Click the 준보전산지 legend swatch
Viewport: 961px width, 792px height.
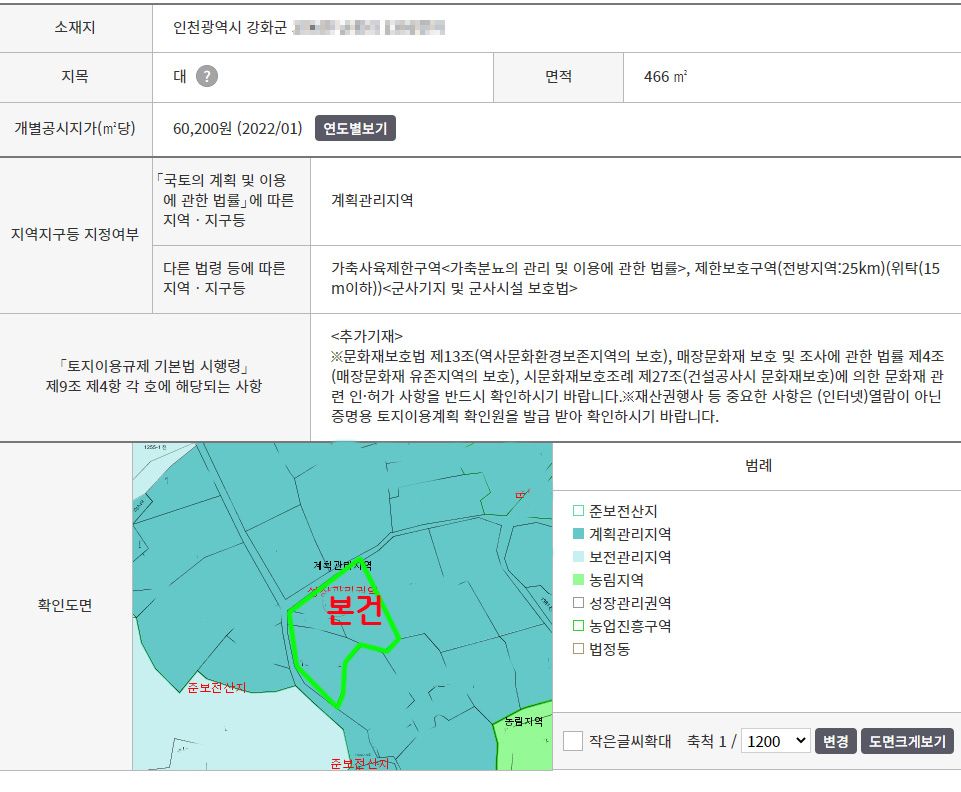coord(578,511)
